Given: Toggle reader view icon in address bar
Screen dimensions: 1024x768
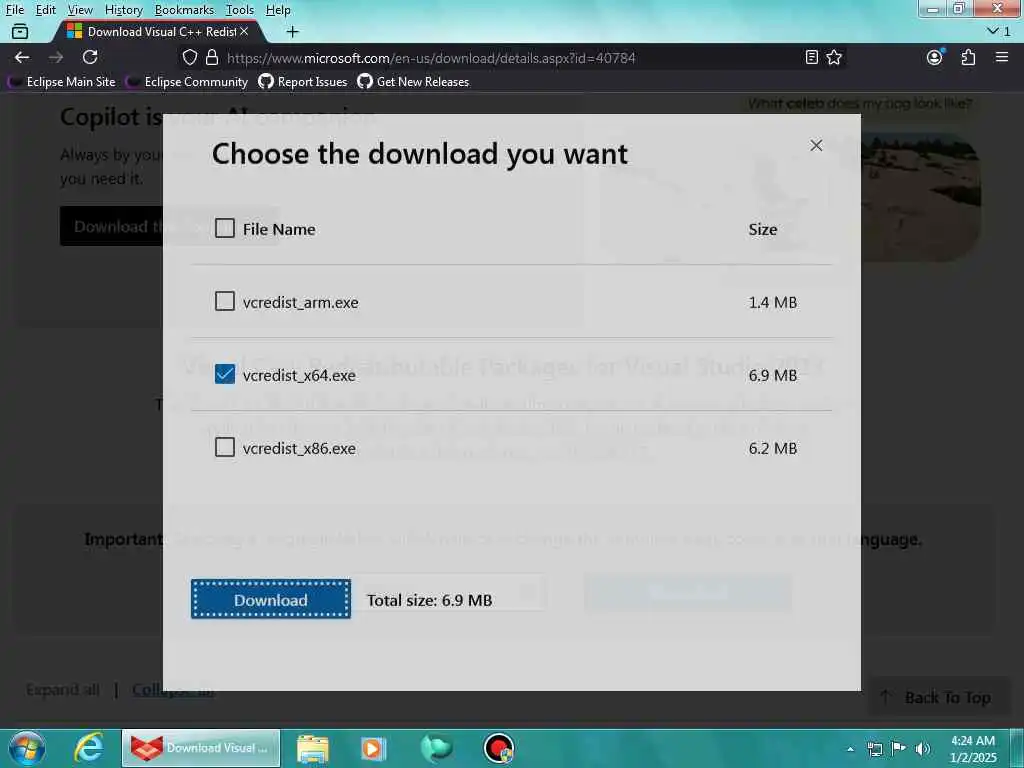Looking at the screenshot, I should point(811,57).
